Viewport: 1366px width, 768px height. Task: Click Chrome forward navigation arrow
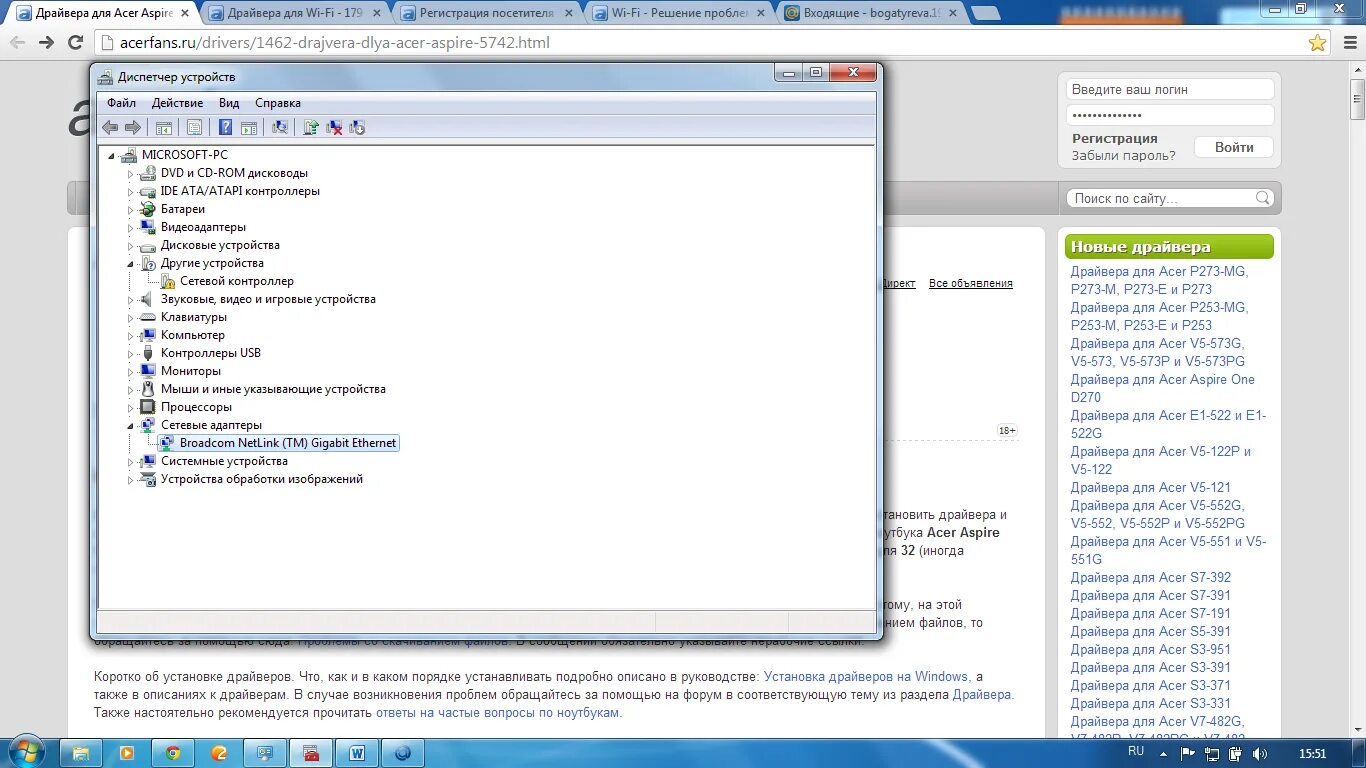point(46,43)
